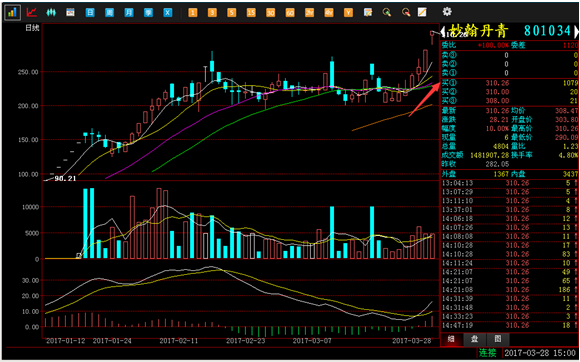This screenshot has width=580, height=362.
Task: Go to previous stock with left arrow
Action: coord(443,31)
